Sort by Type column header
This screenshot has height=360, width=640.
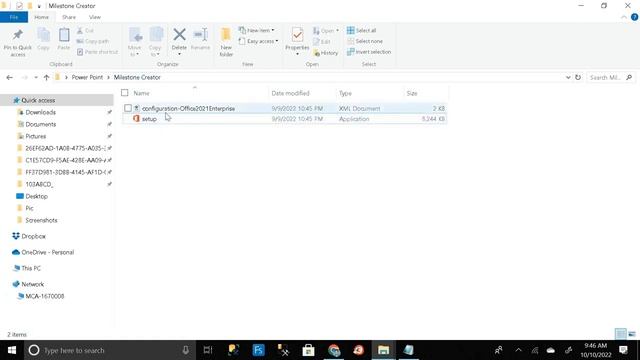345,93
